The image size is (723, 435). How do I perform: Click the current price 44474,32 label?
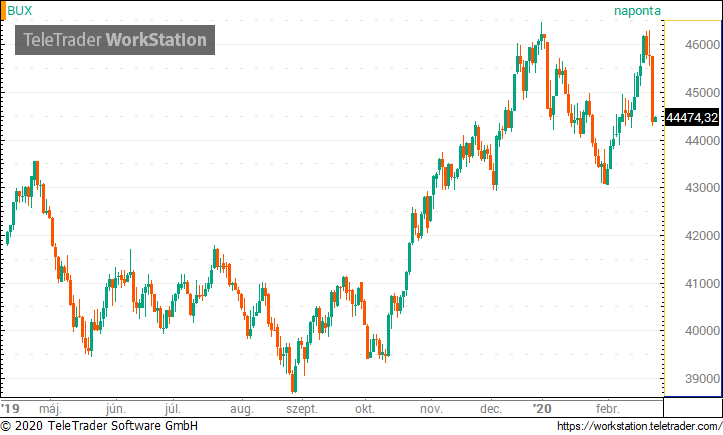coord(692,118)
